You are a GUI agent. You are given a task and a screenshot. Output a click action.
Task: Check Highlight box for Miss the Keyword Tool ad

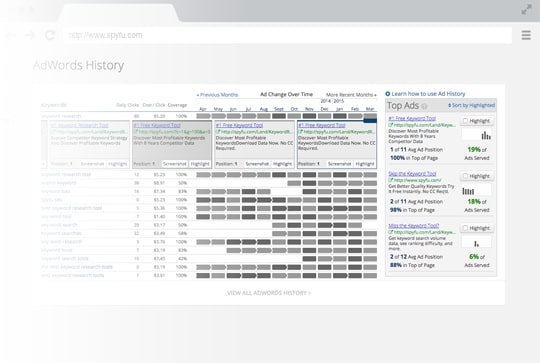(x=465, y=228)
